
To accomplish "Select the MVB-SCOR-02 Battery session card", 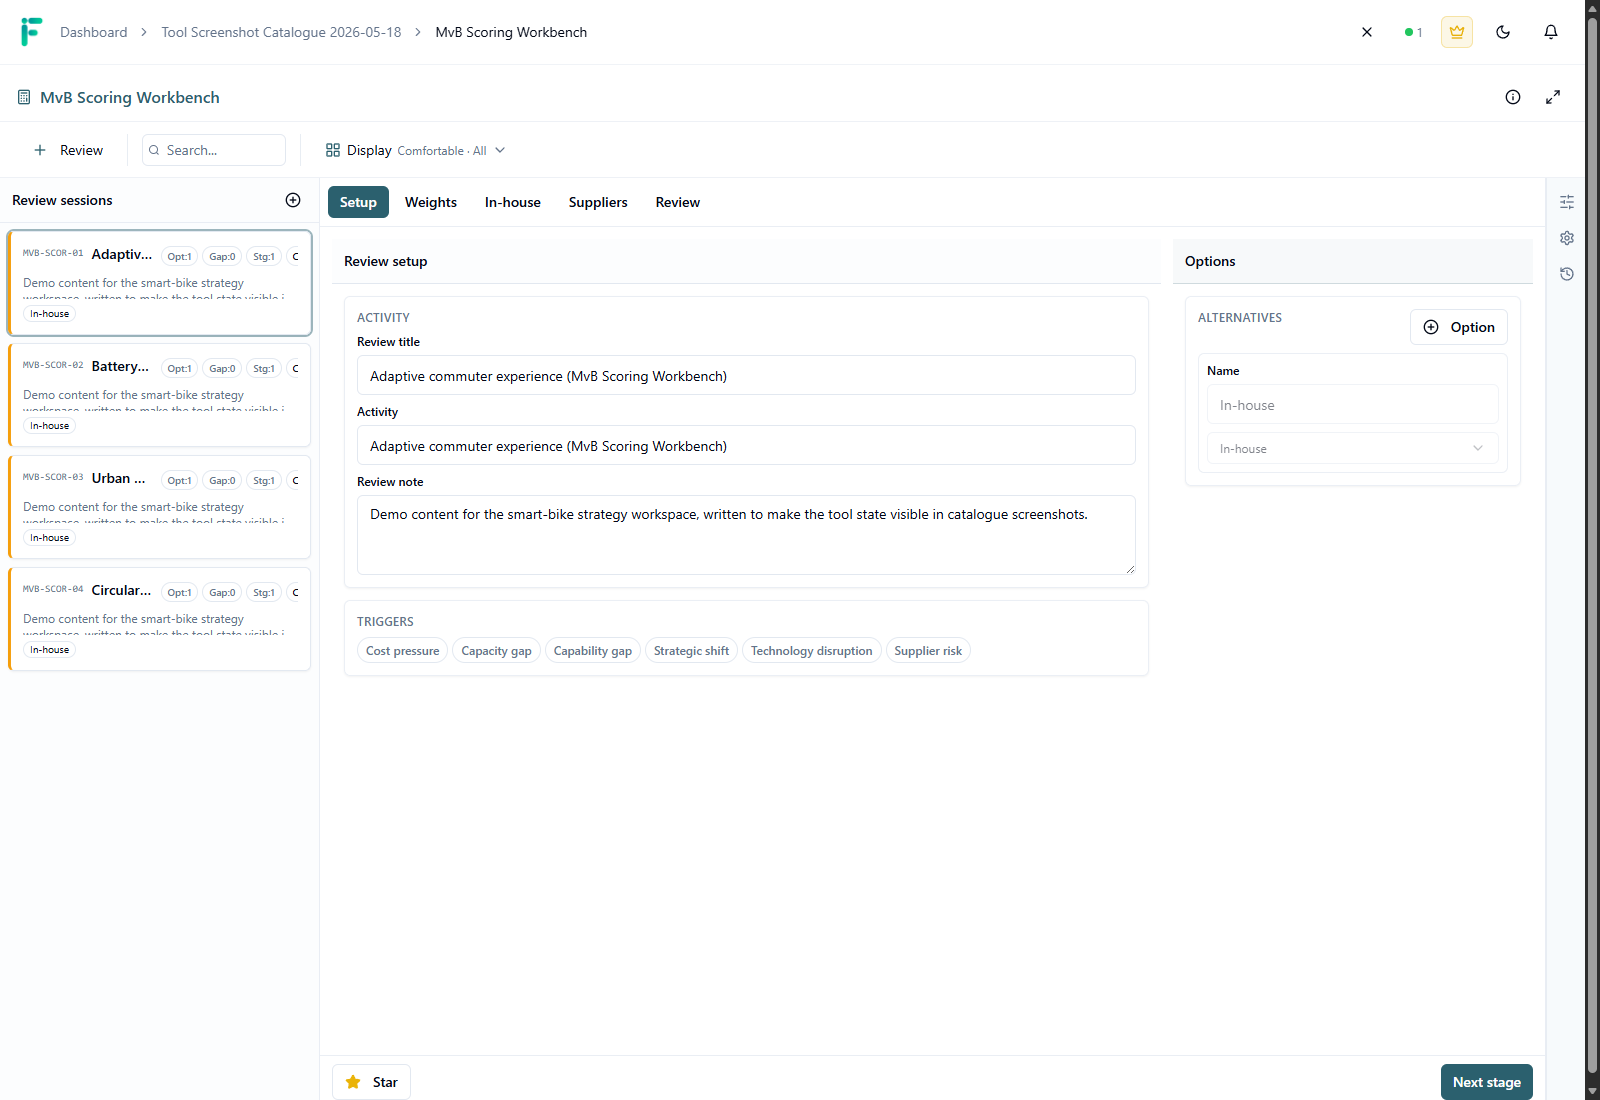I will [160, 395].
